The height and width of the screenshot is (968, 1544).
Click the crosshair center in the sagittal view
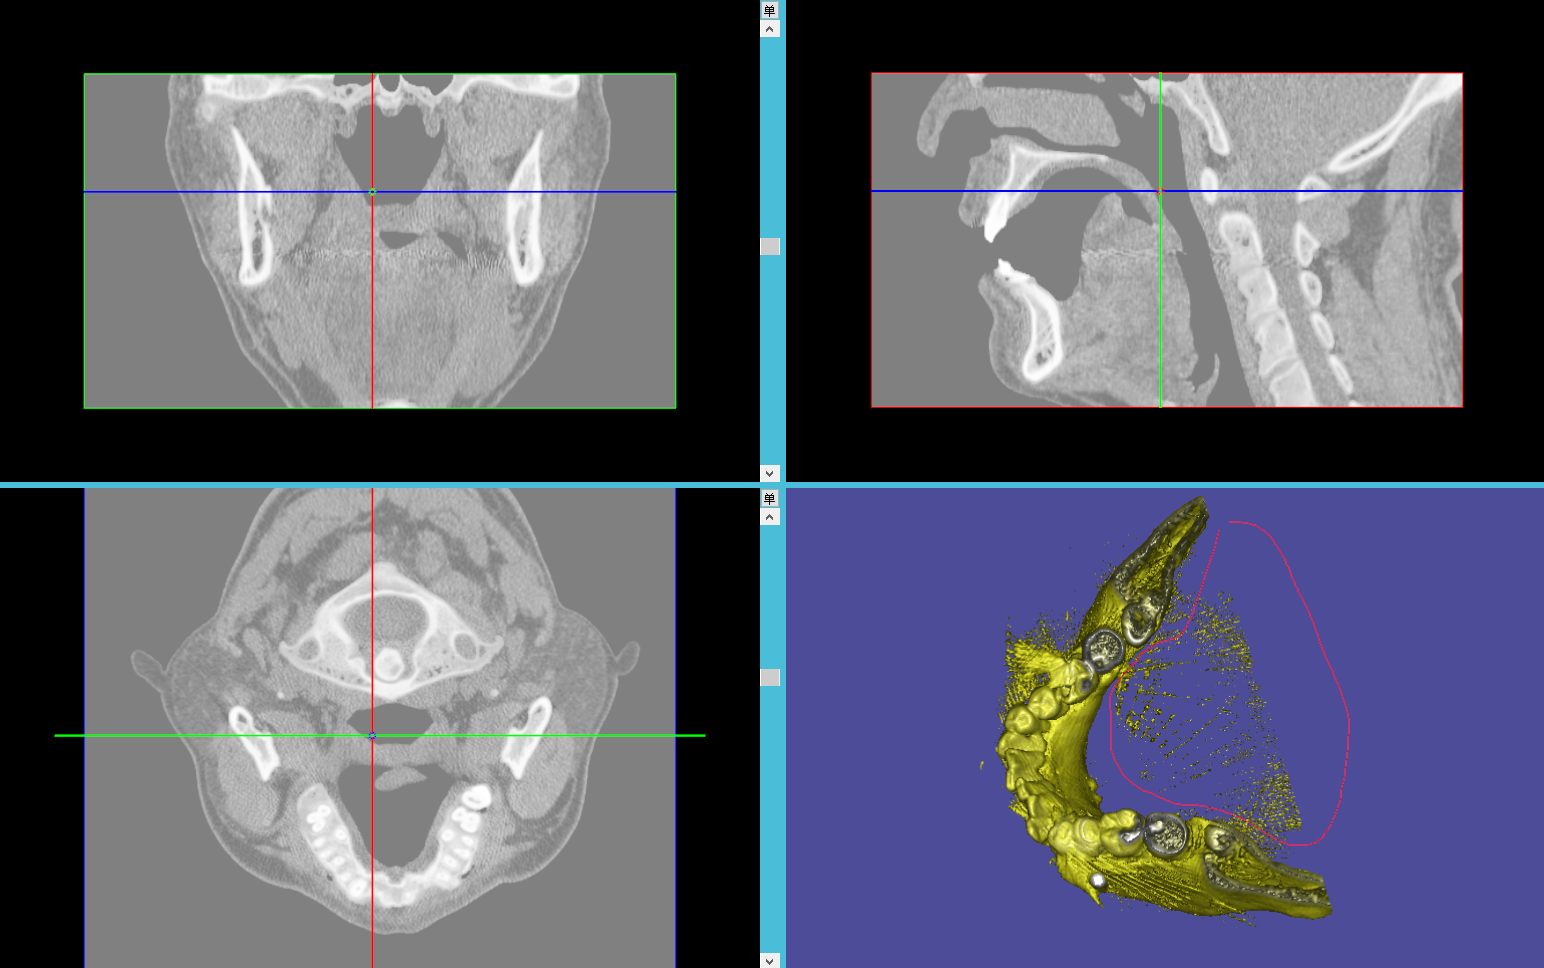(x=1160, y=190)
